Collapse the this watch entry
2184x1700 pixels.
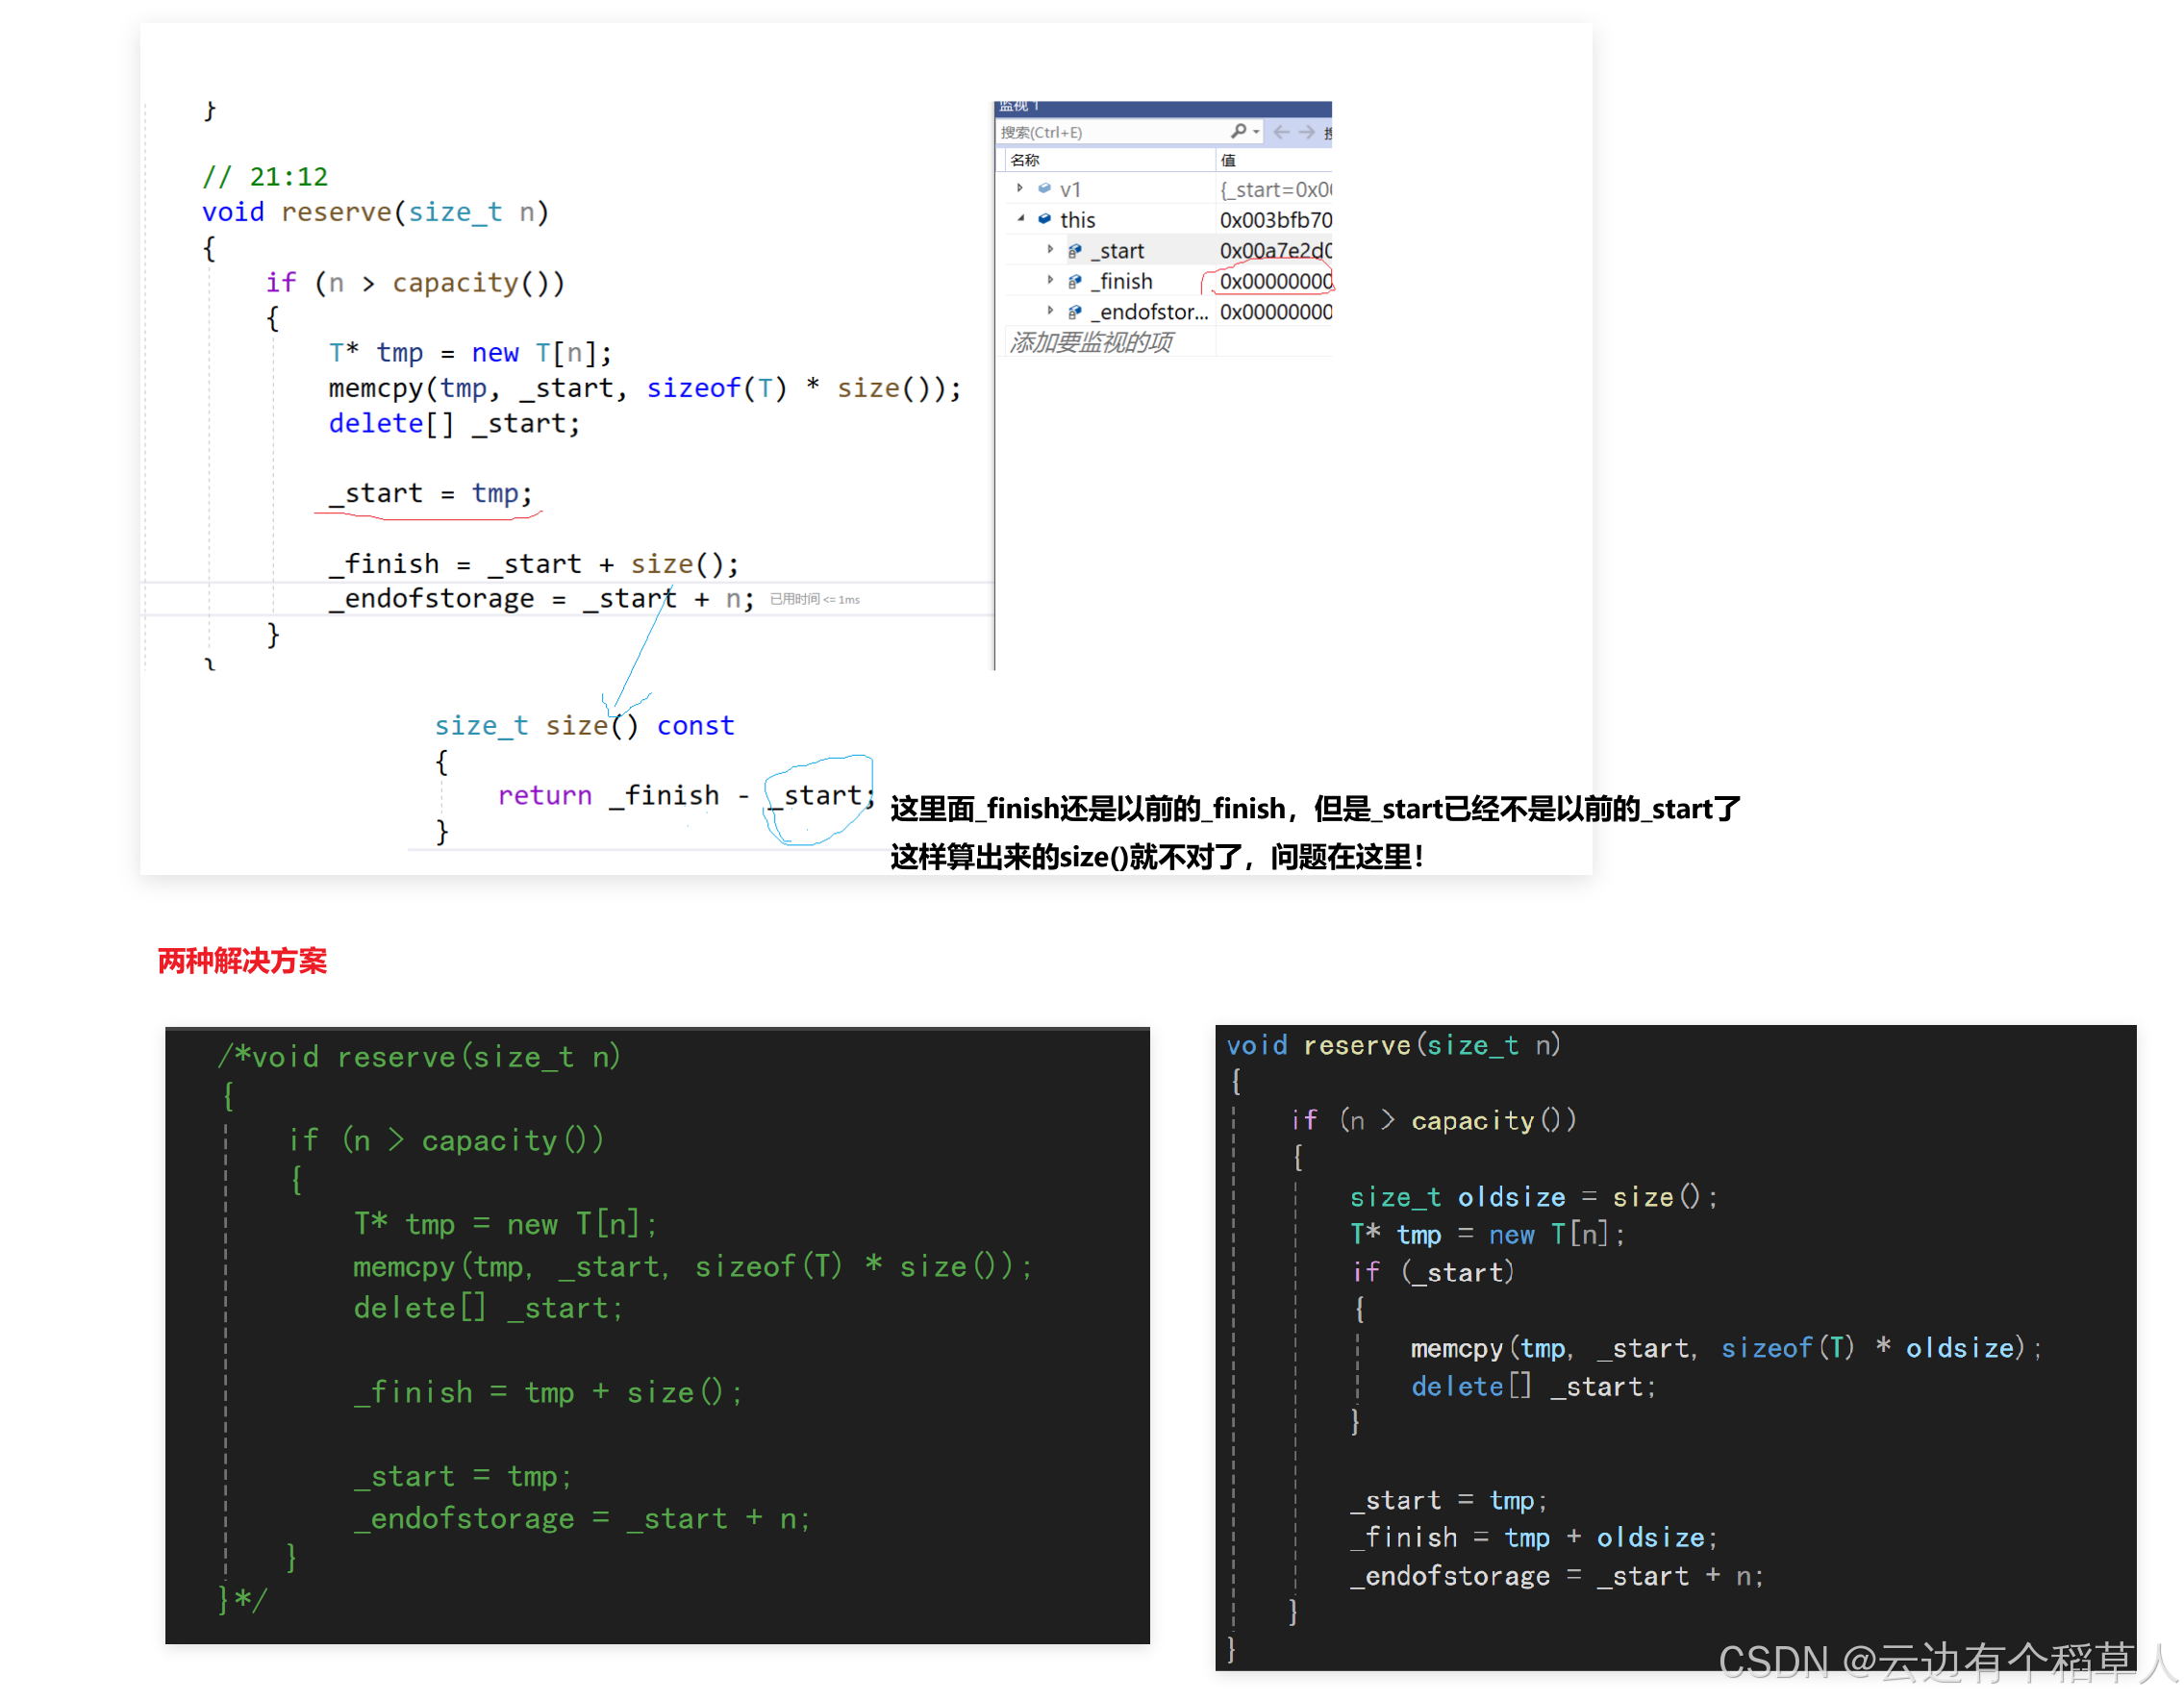(1020, 219)
